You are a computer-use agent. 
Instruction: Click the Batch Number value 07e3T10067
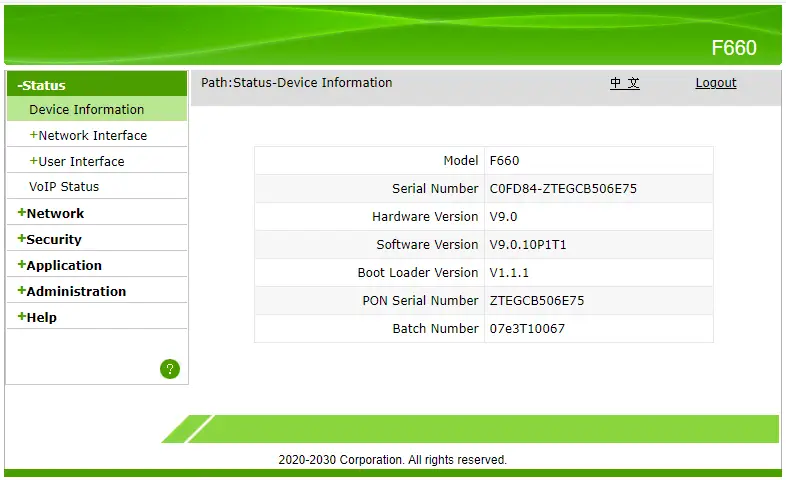tap(527, 328)
